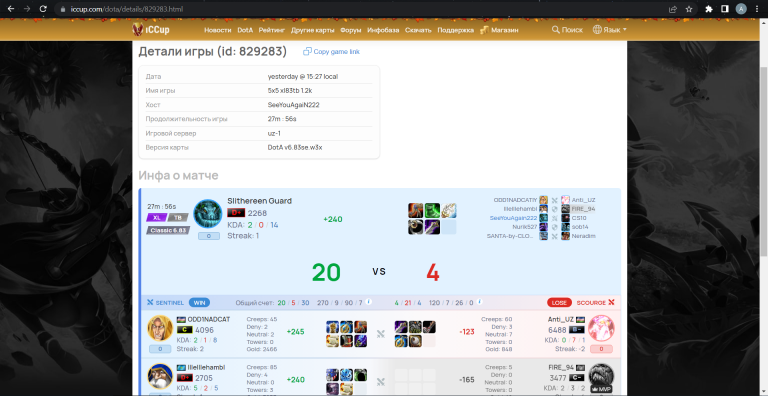Click IIIeIIIehambI's wizard hero avatar
768x396 pixels.
(x=160, y=376)
